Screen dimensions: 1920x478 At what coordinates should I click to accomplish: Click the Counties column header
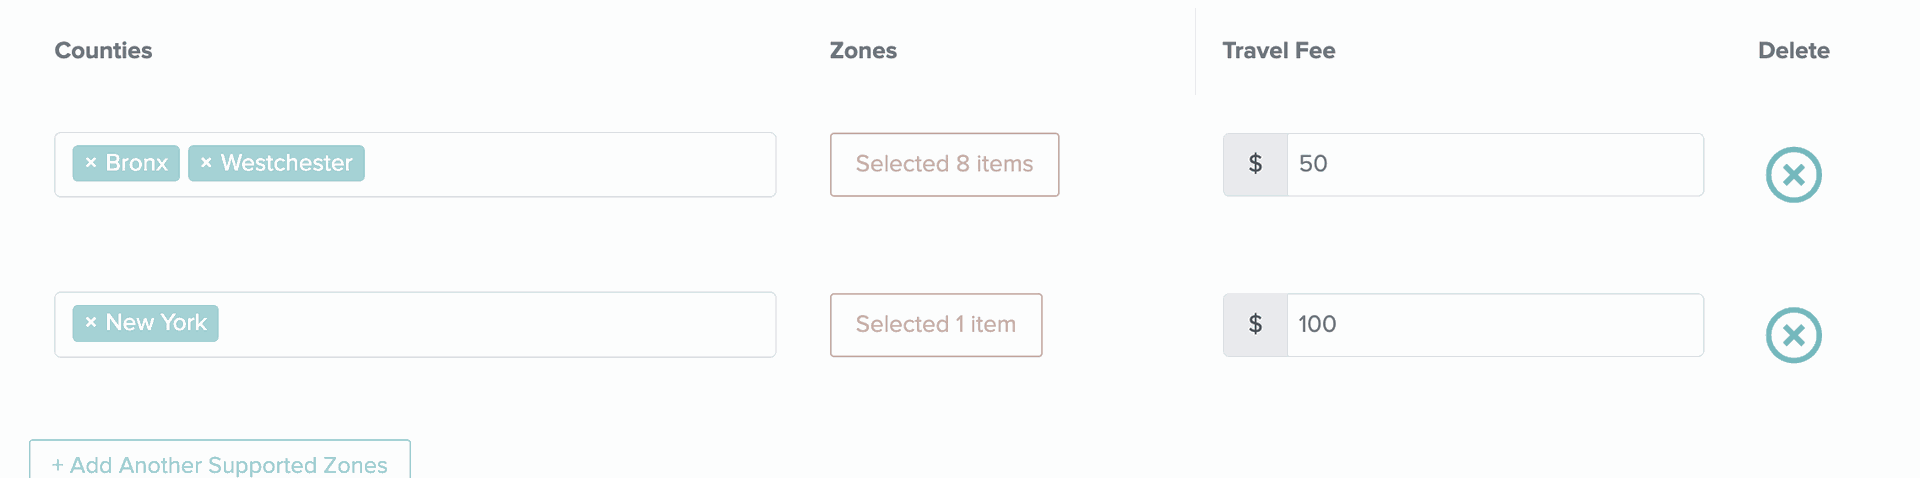[103, 51]
